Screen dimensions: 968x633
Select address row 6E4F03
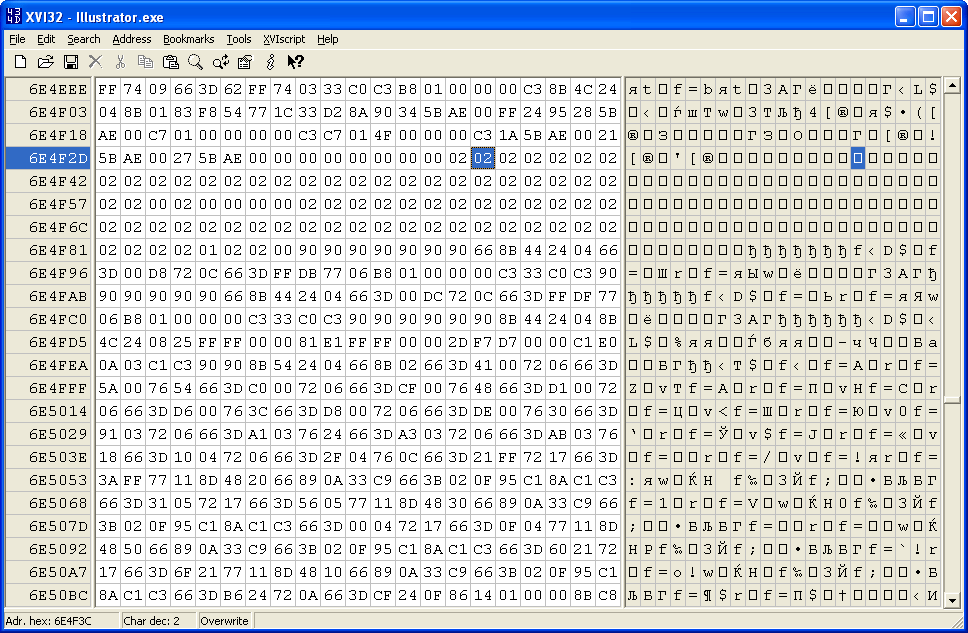click(48, 112)
